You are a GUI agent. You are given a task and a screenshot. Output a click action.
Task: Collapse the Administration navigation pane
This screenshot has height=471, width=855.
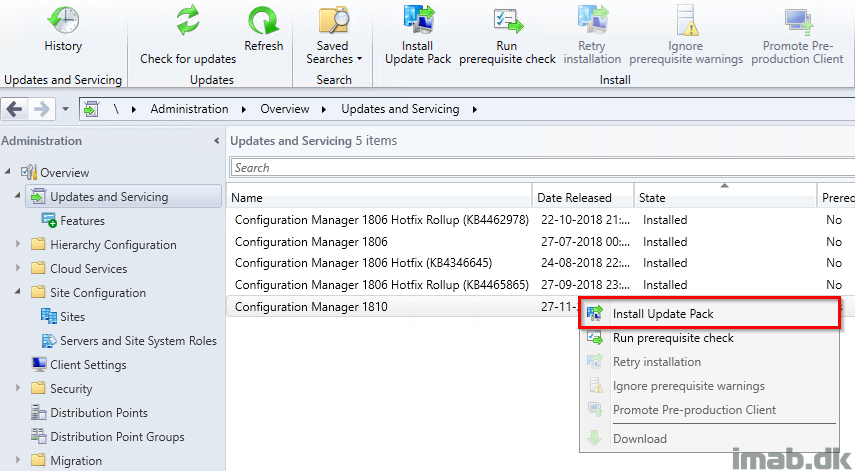pos(216,141)
